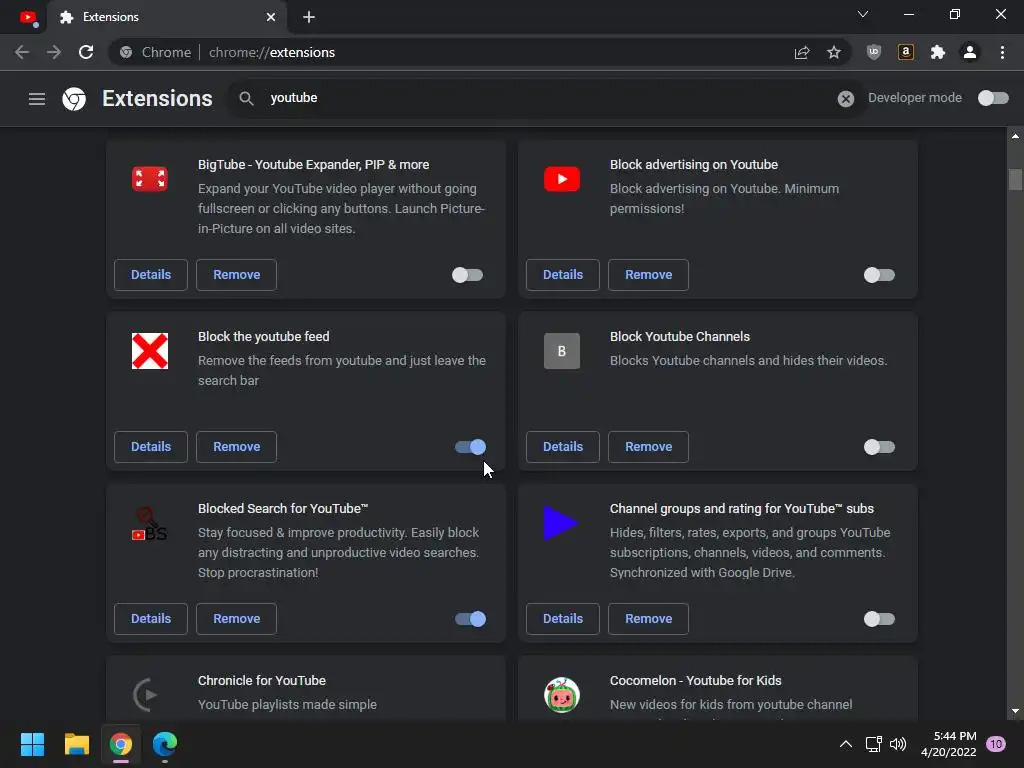Screen dimensions: 1024x768
Task: Remove Block the youtube feed
Action: 236,447
